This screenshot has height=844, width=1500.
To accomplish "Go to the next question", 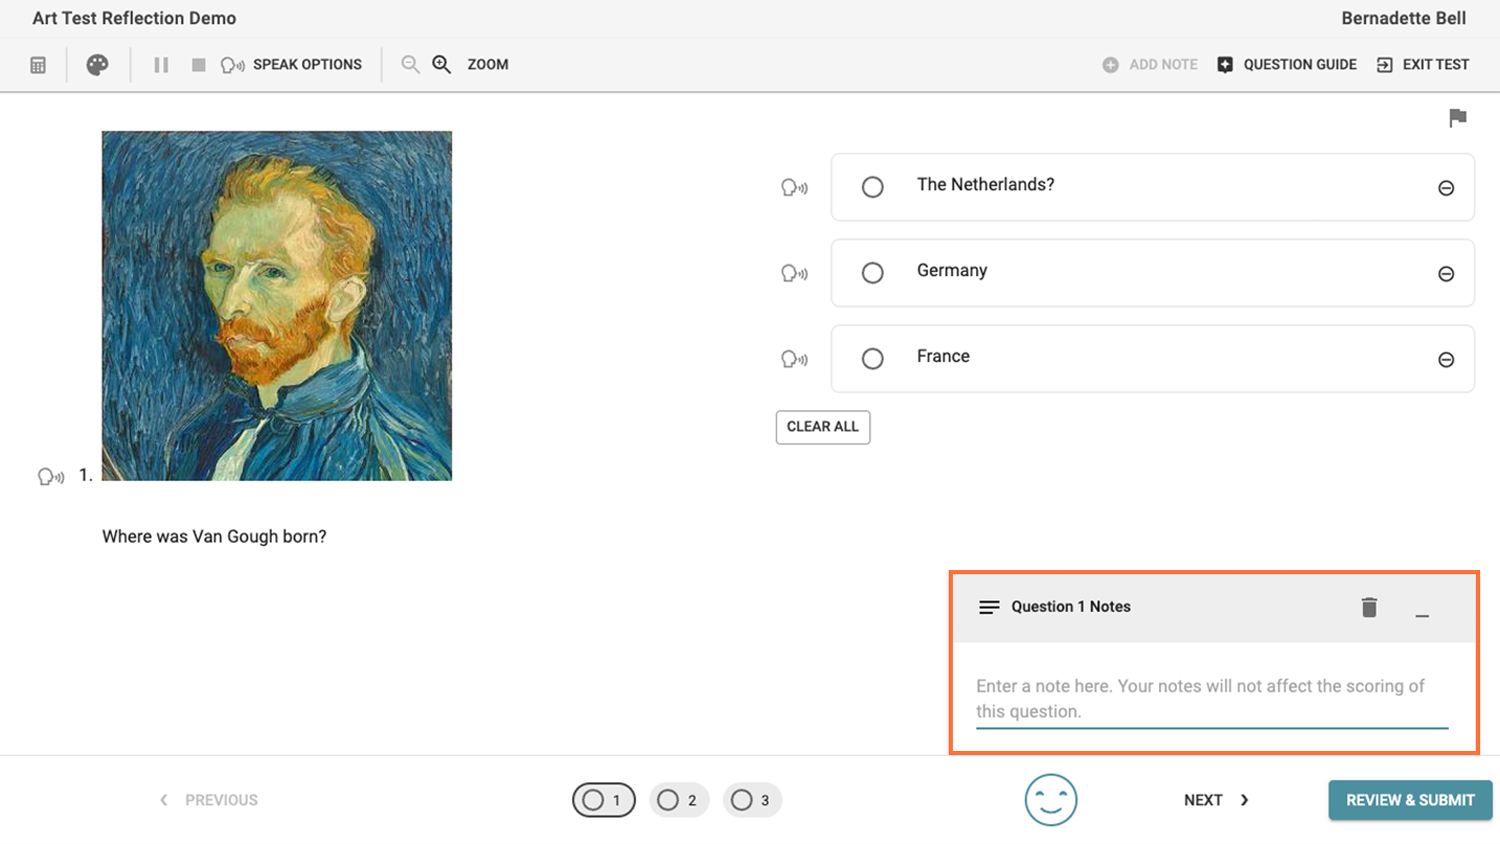I will click(1217, 800).
